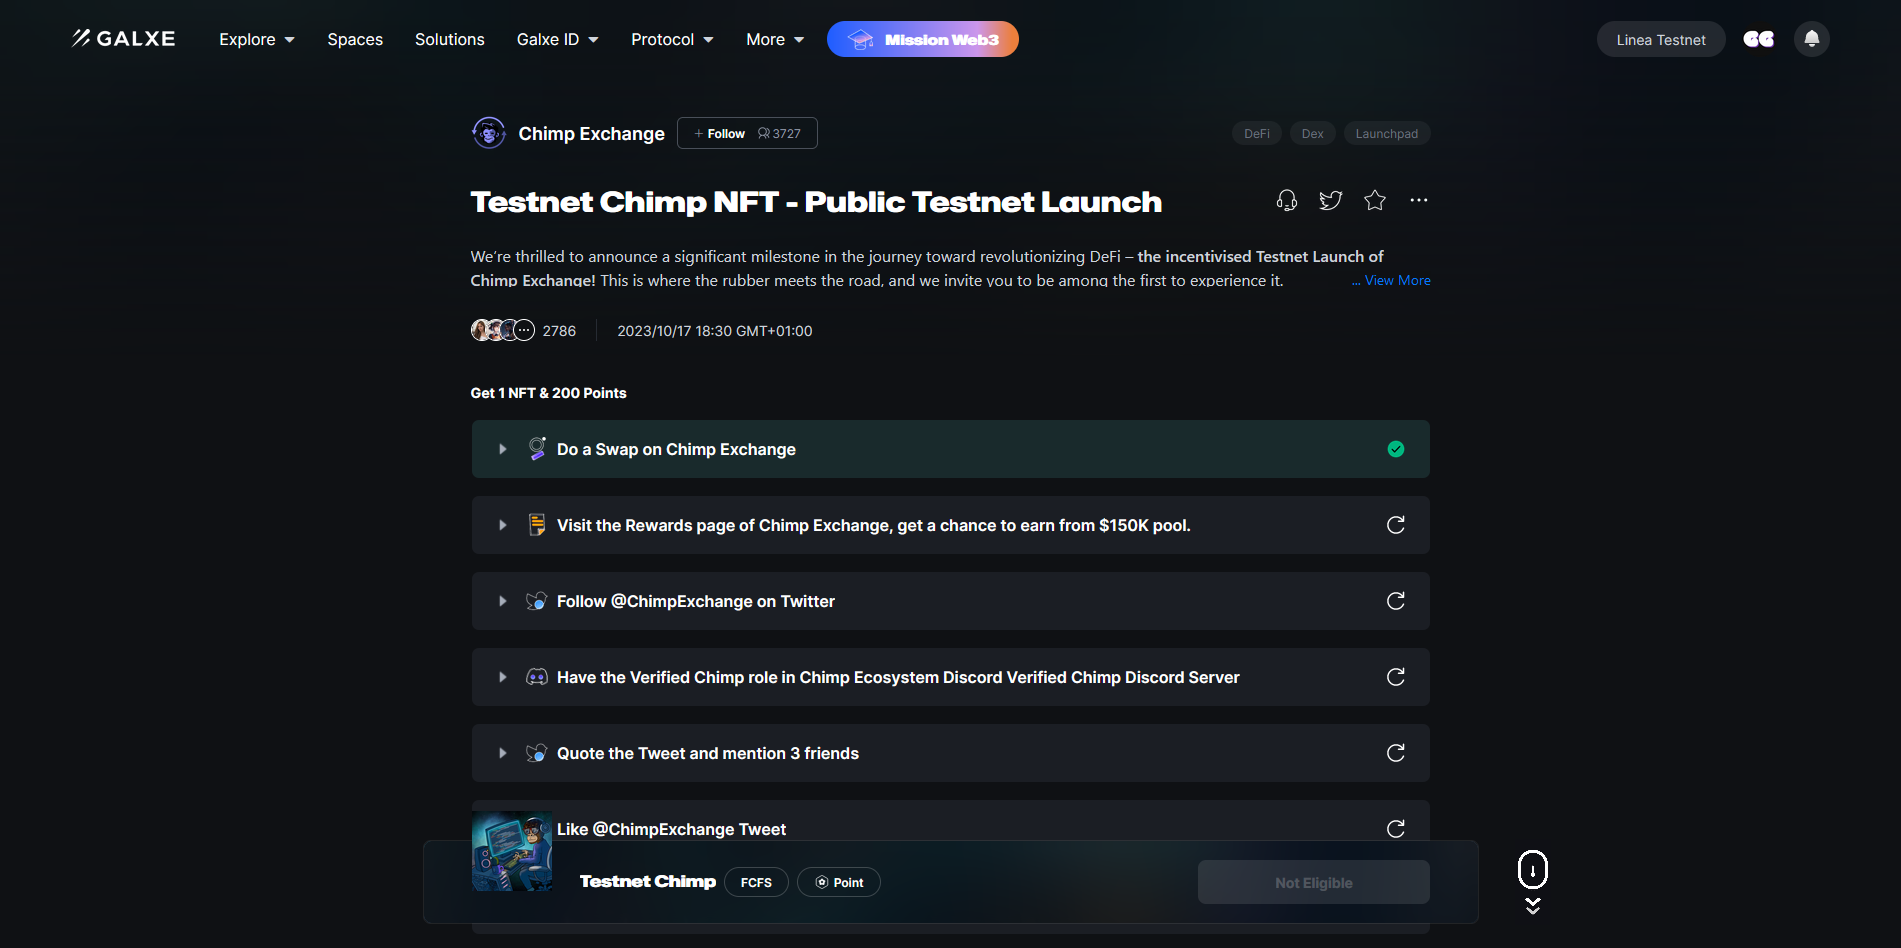Open the Galxe ID dropdown

pyautogui.click(x=557, y=40)
